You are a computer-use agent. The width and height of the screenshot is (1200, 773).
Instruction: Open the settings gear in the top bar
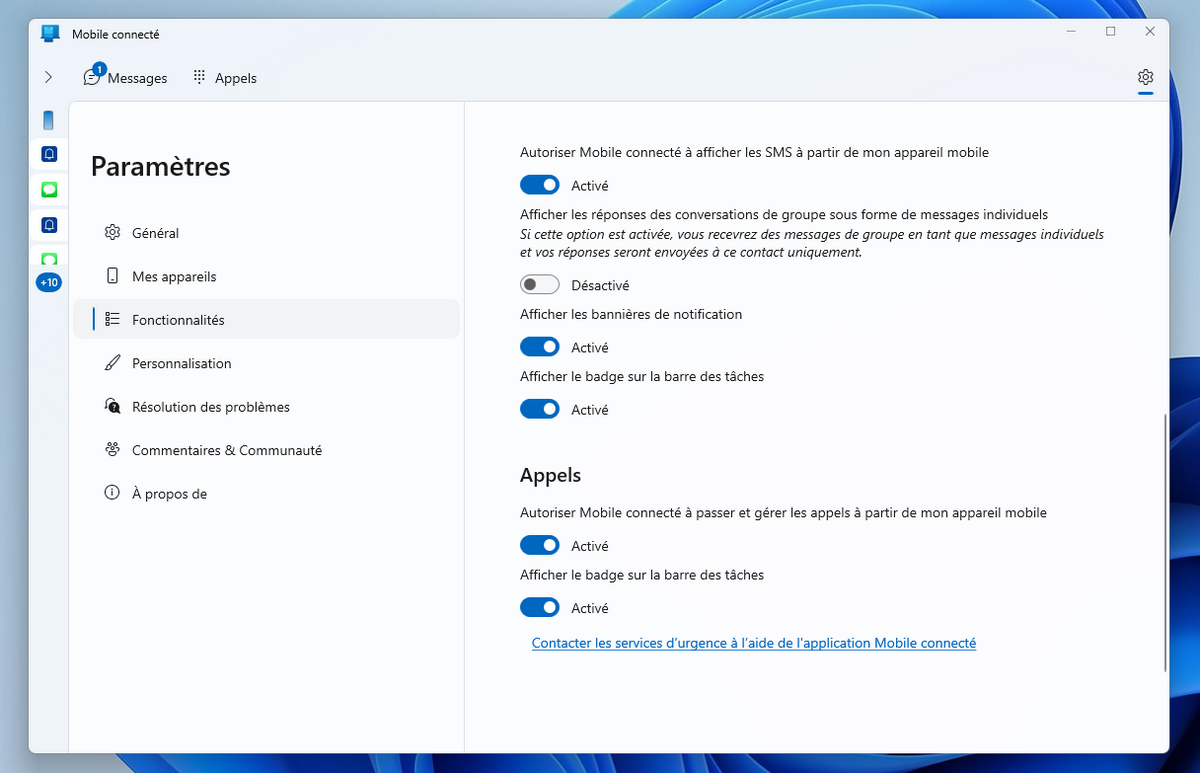(1145, 77)
